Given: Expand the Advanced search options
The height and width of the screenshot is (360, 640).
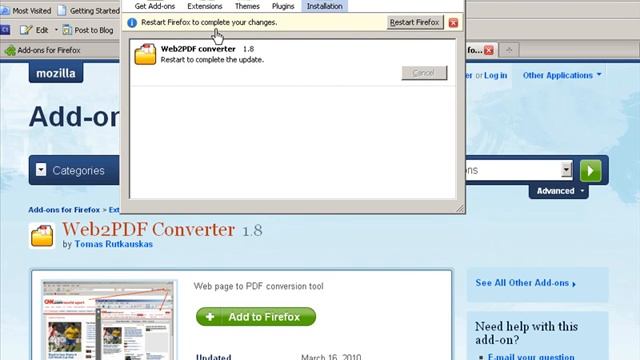Looking at the screenshot, I should click(559, 191).
